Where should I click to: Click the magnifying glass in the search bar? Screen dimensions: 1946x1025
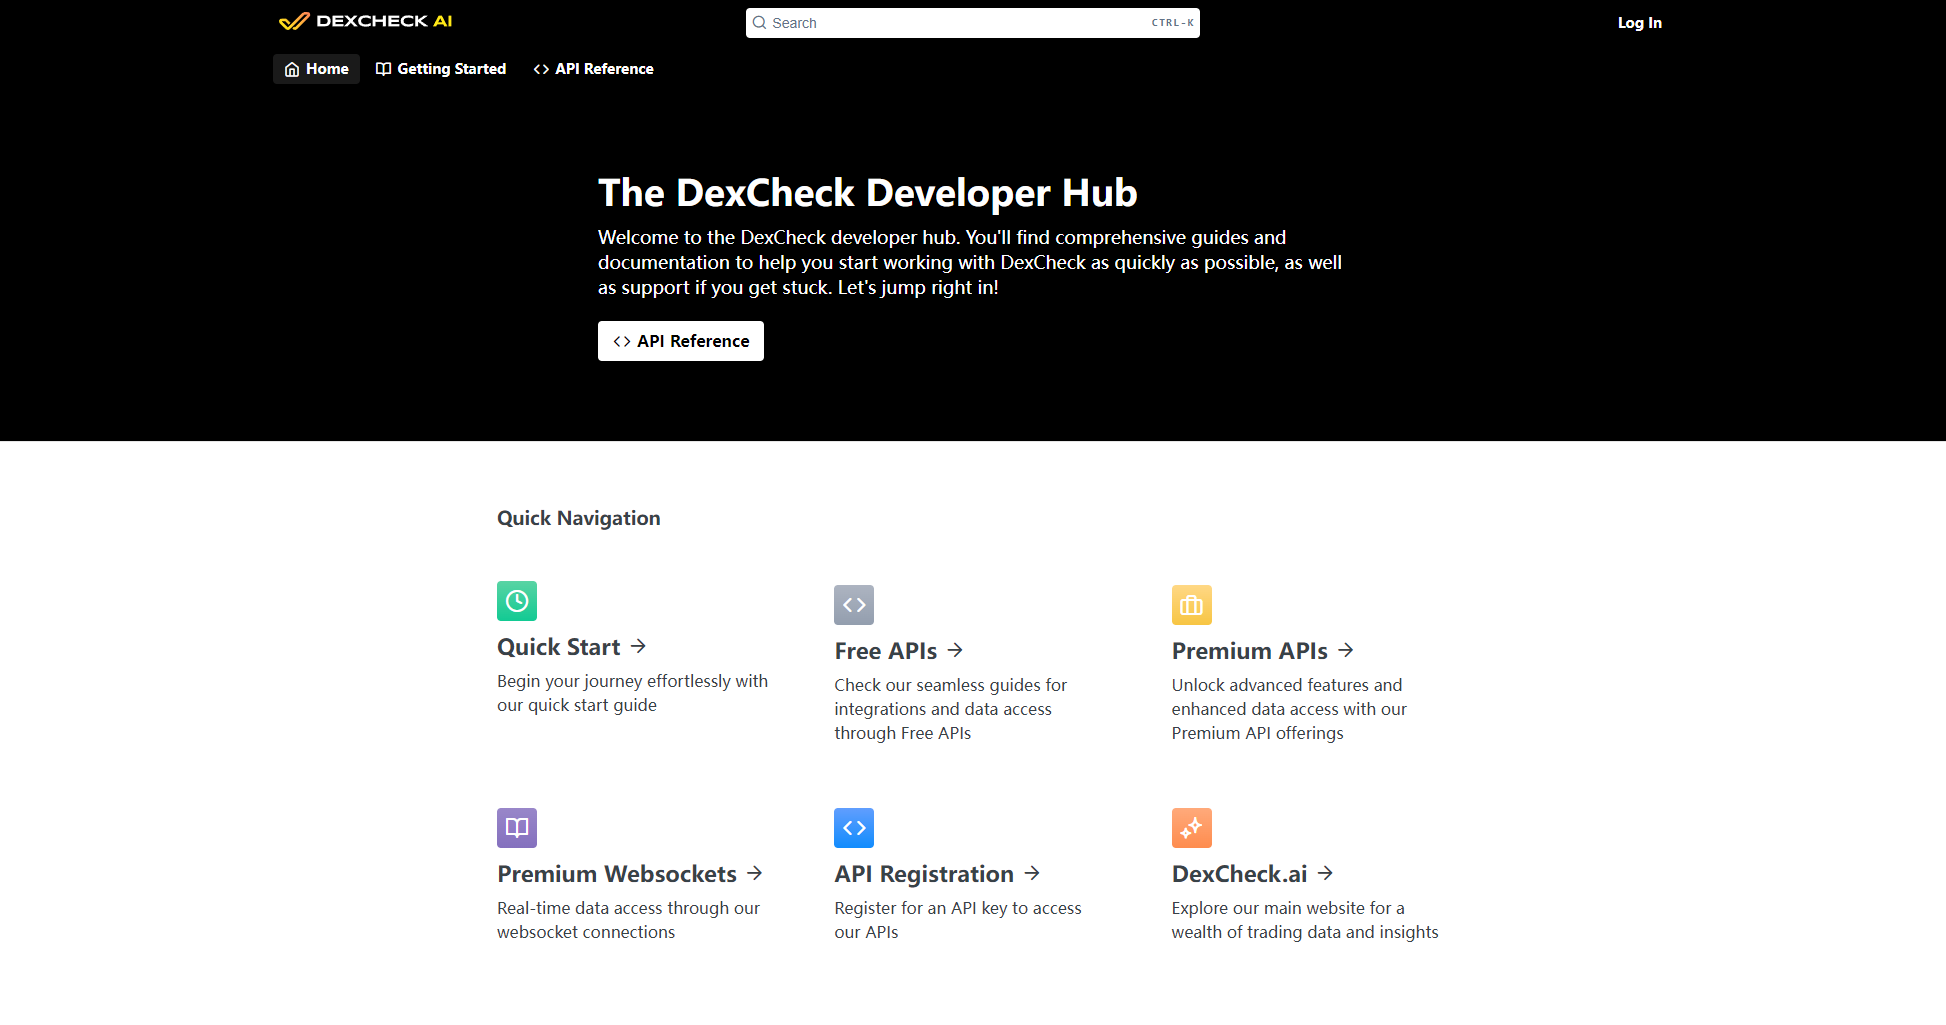point(759,22)
